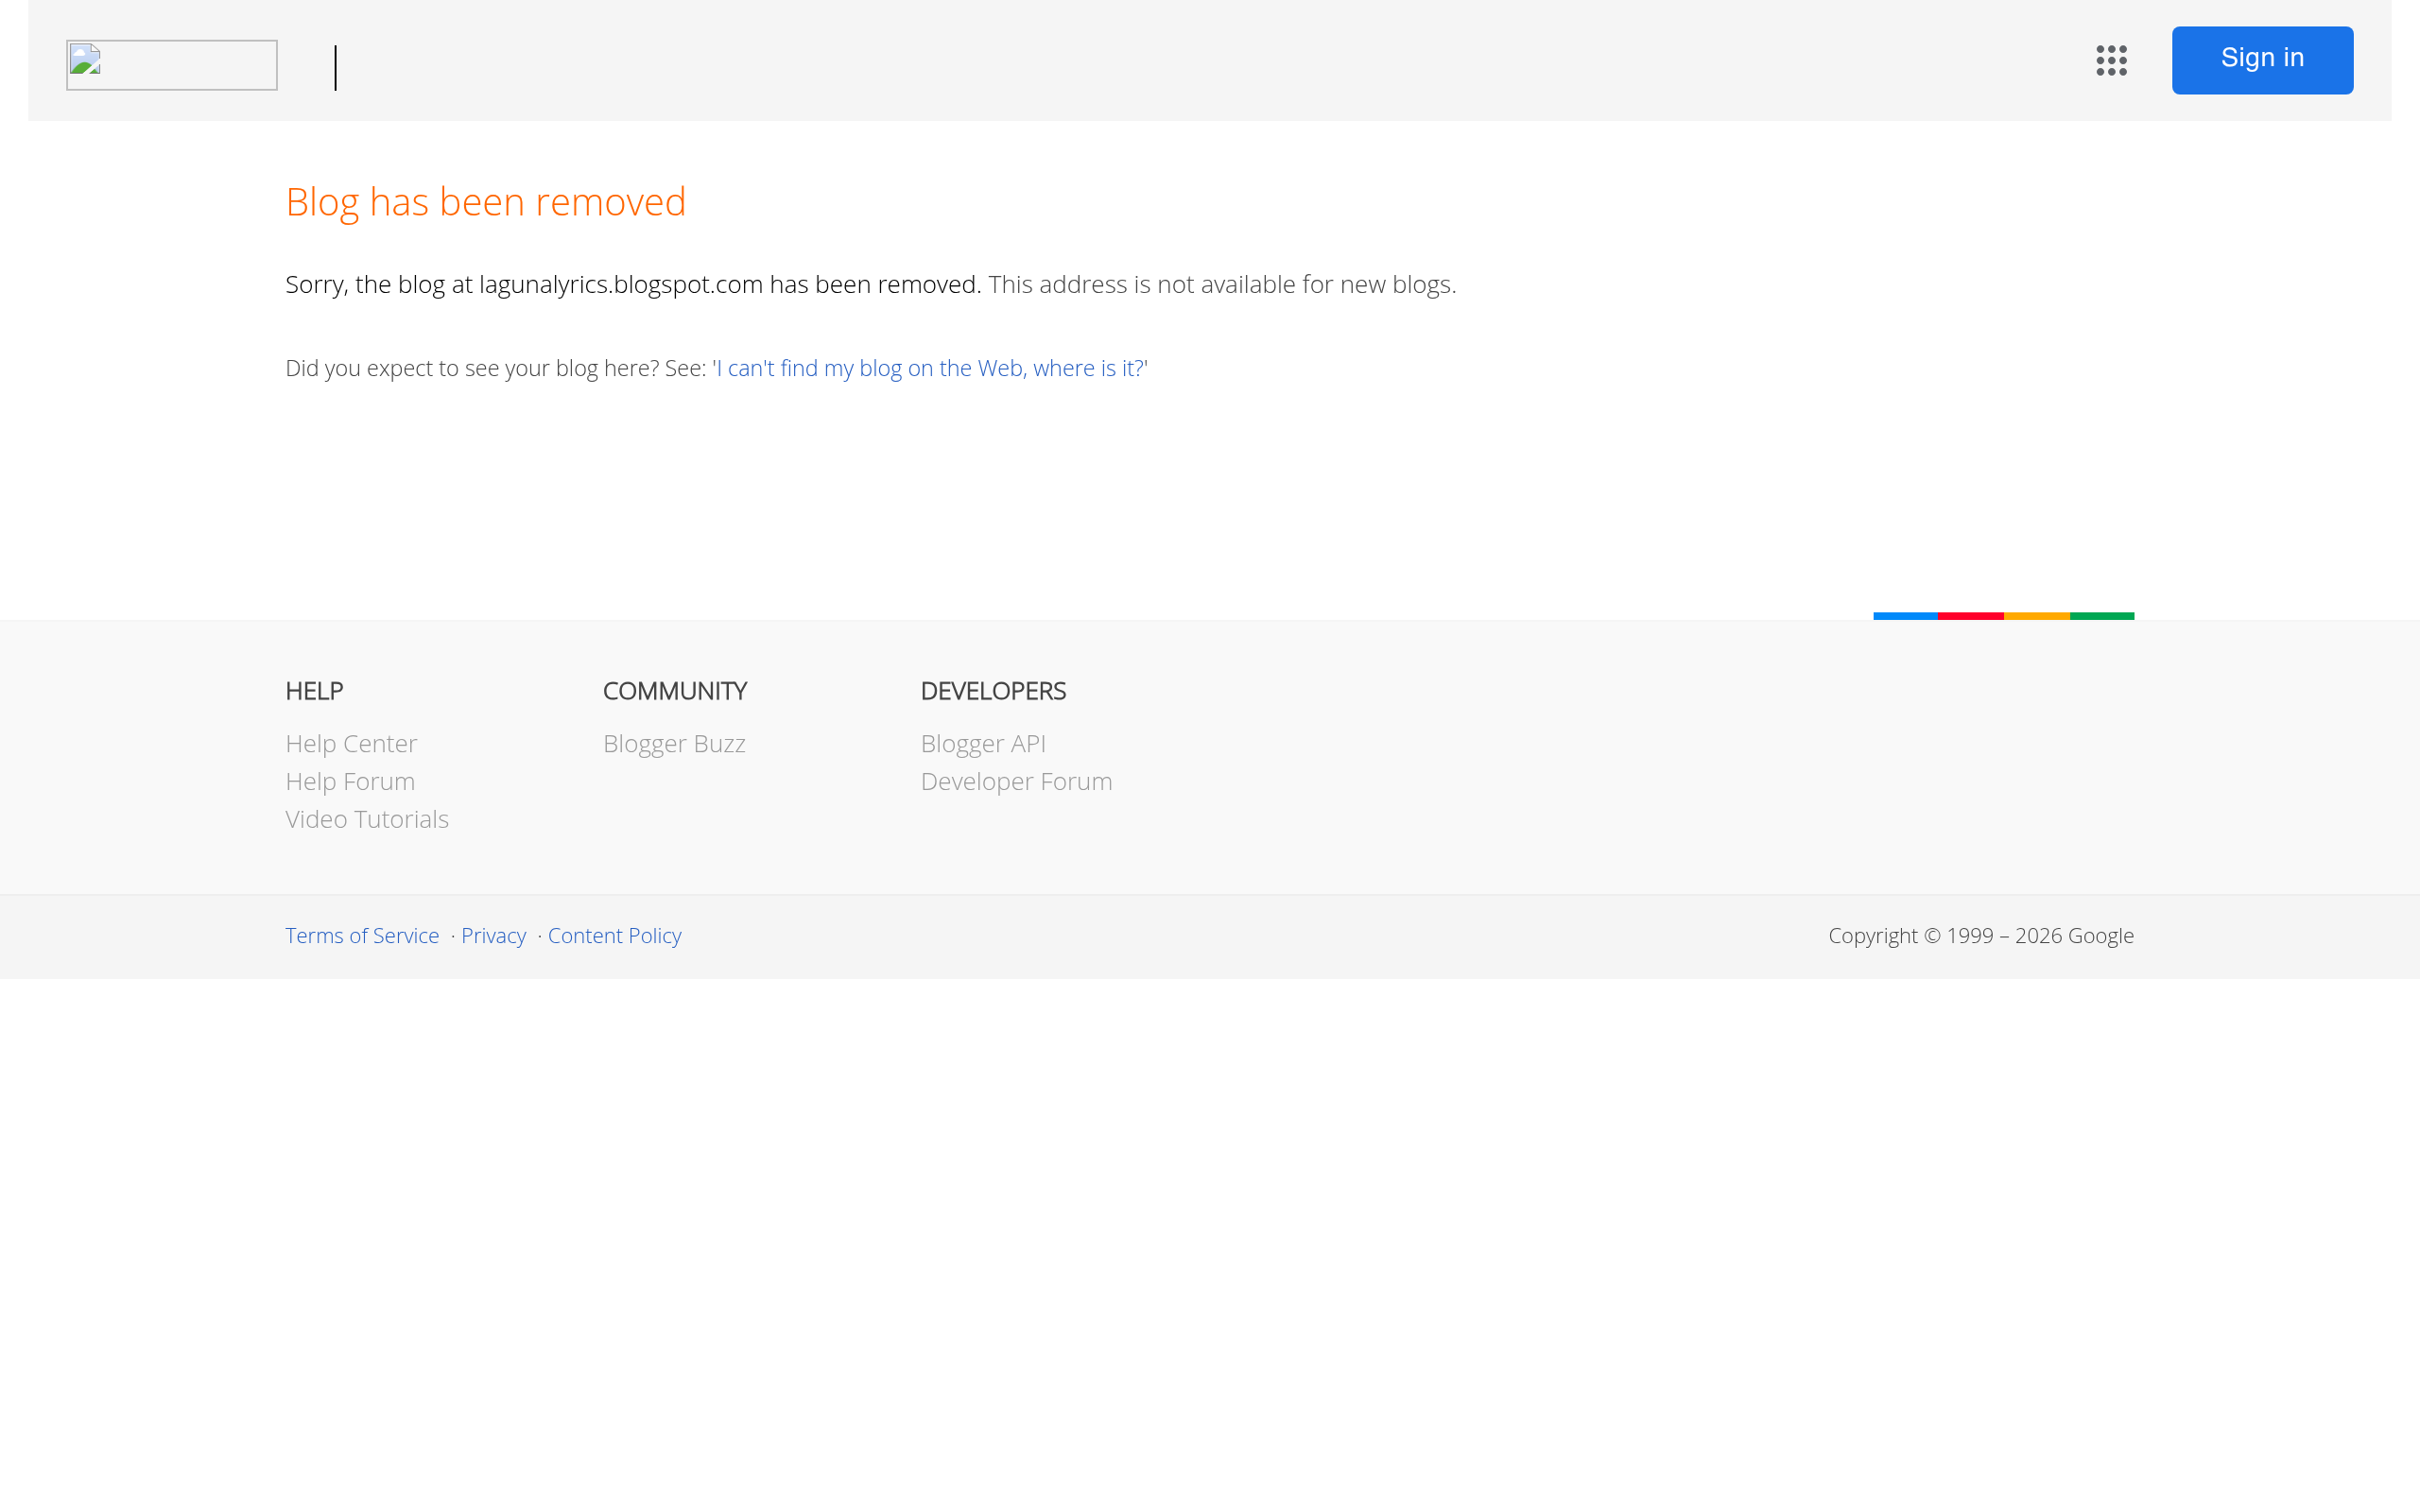Click the blue segment of color bar
Image resolution: width=2420 pixels, height=1512 pixels.
tap(1905, 616)
